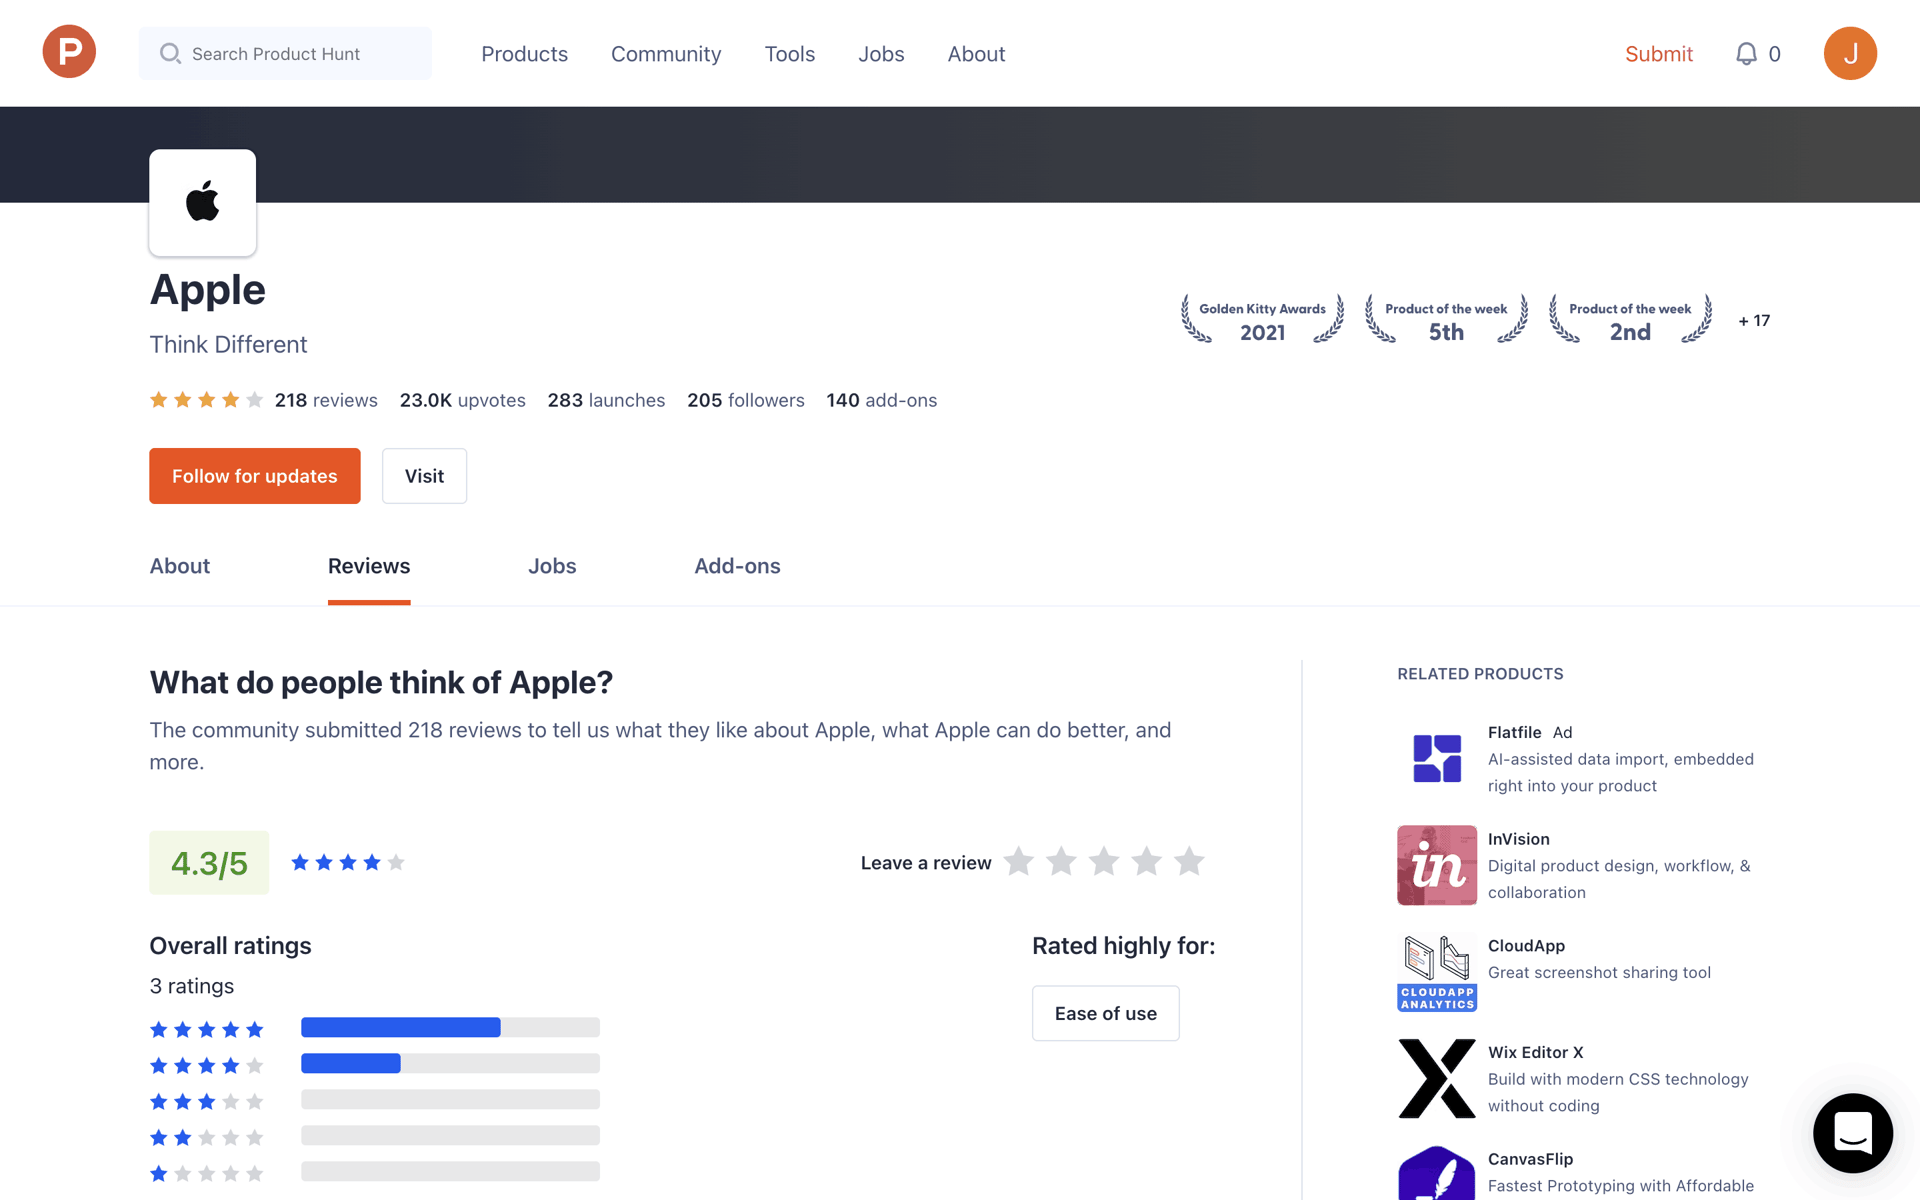The image size is (1920, 1200).
Task: Select the two-star rating row stars
Action: point(207,1137)
